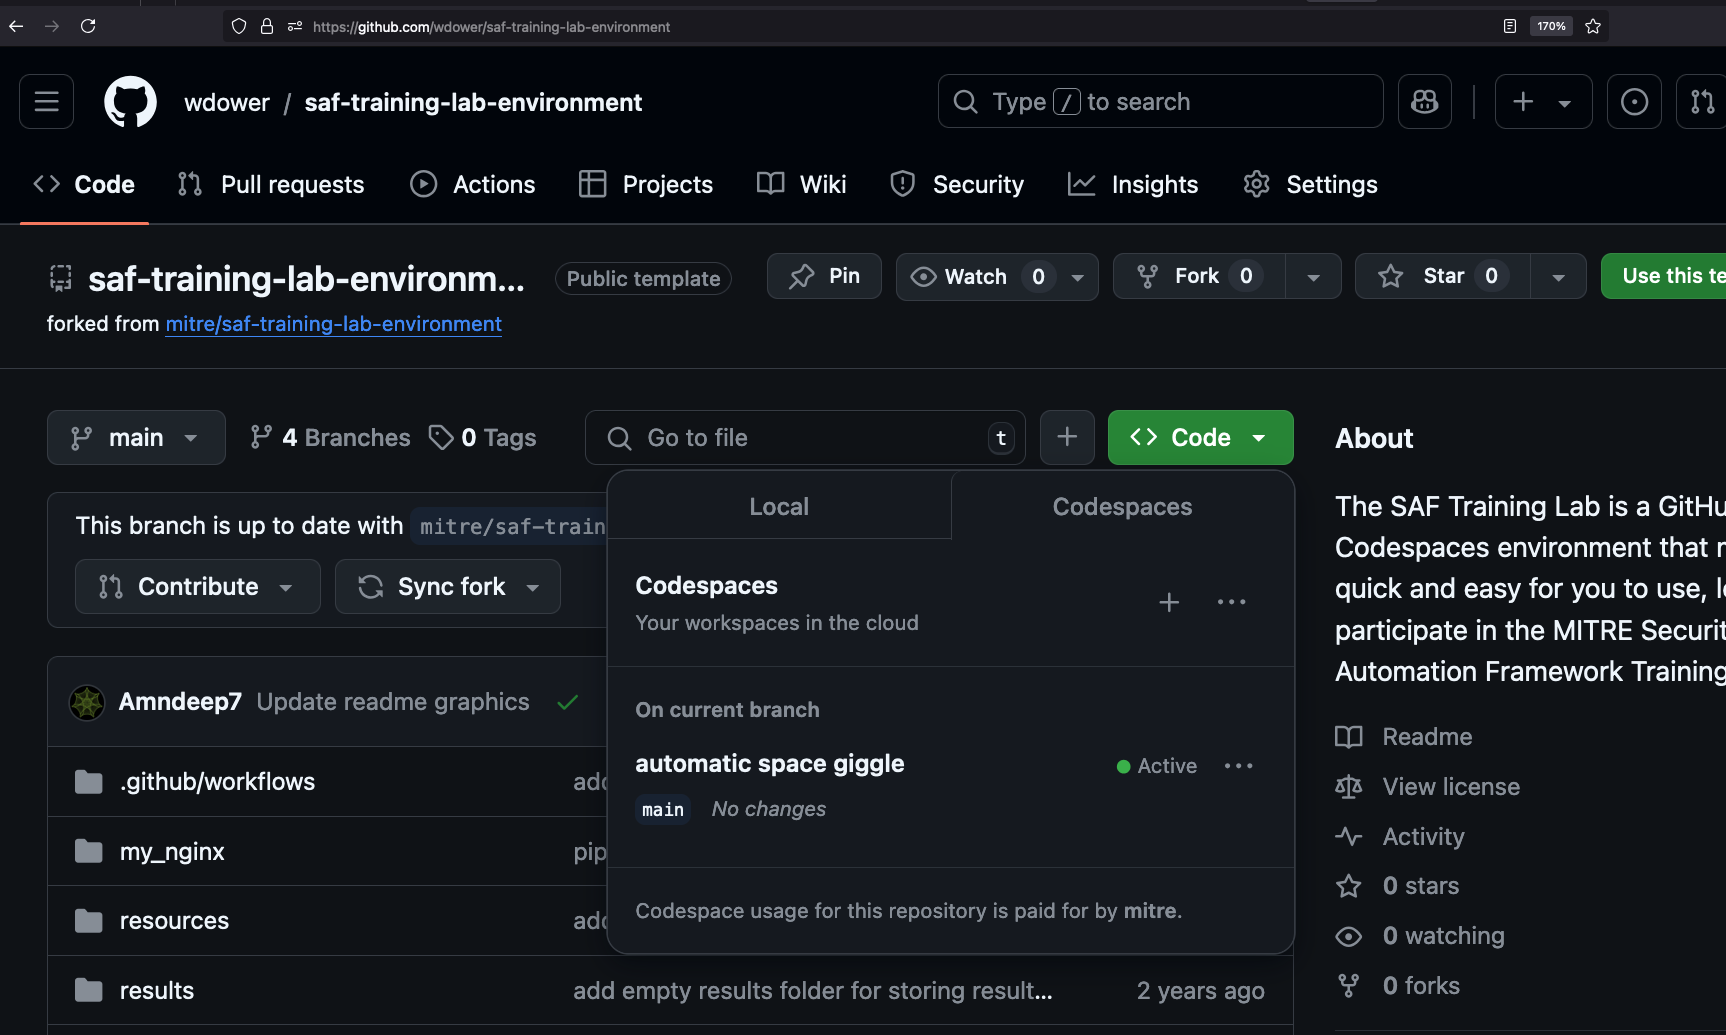The width and height of the screenshot is (1726, 1035).
Task: Open the issues icon in header
Action: click(1634, 102)
